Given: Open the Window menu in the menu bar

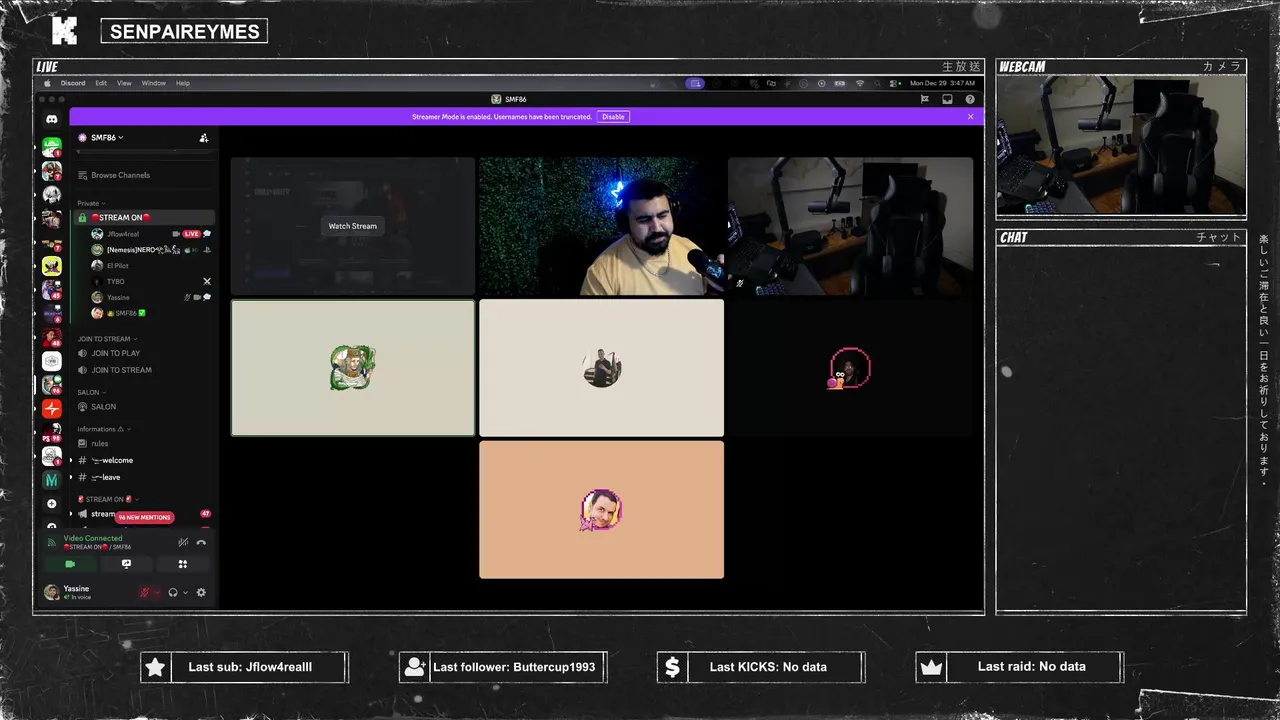Looking at the screenshot, I should [x=153, y=83].
